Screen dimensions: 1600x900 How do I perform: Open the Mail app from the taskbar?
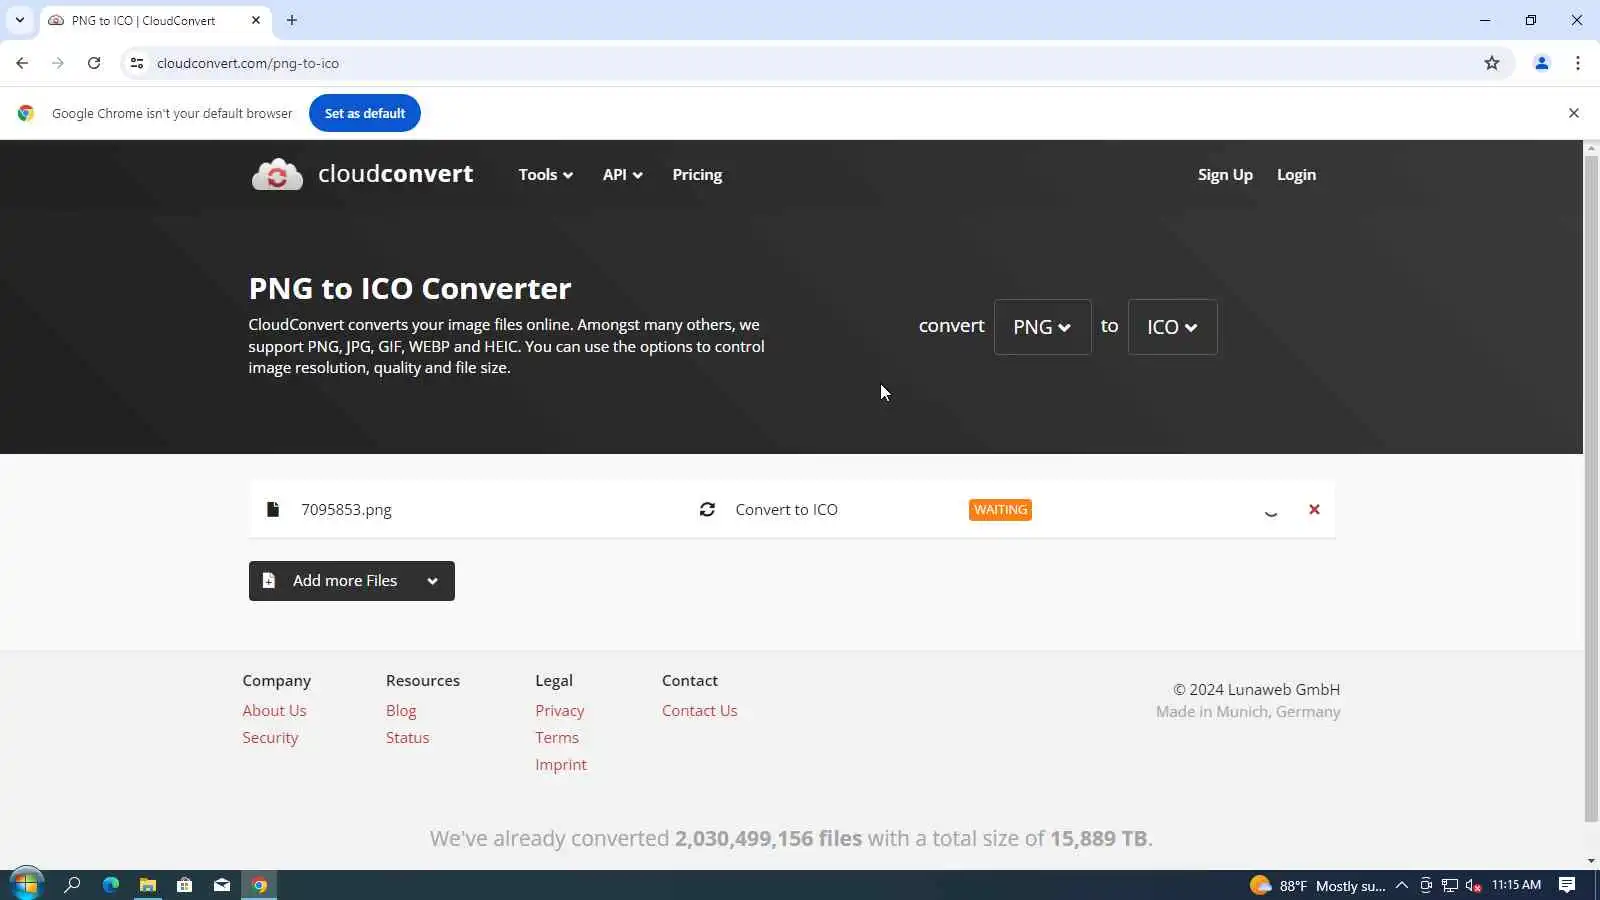coord(222,885)
